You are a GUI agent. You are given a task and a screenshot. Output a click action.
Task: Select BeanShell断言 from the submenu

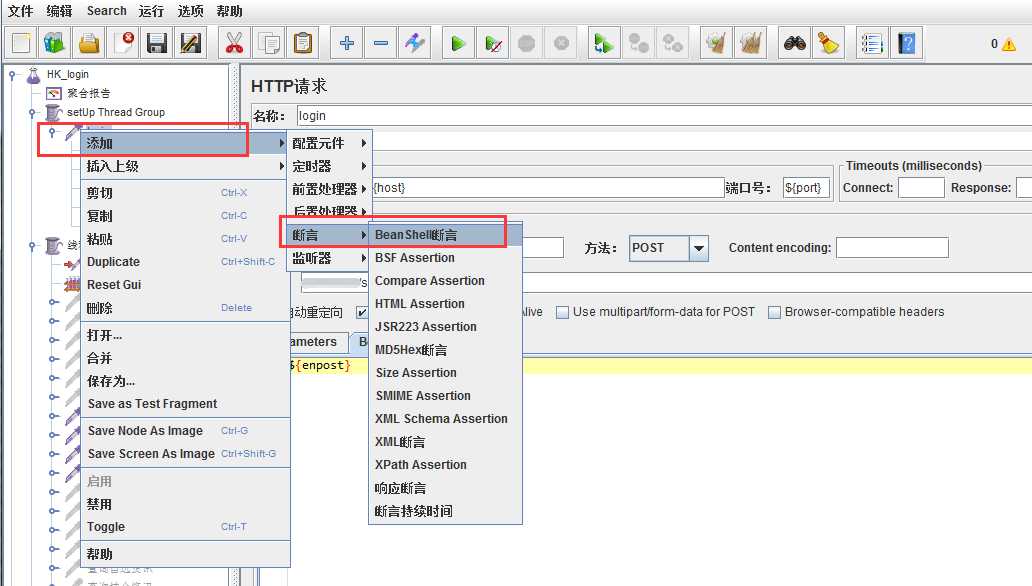[x=446, y=235]
